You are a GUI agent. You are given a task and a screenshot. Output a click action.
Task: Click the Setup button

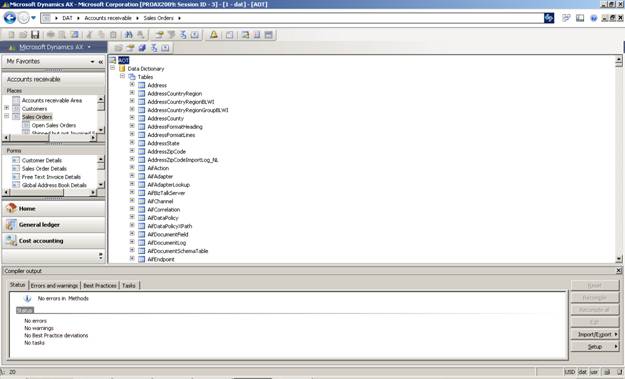click(595, 347)
